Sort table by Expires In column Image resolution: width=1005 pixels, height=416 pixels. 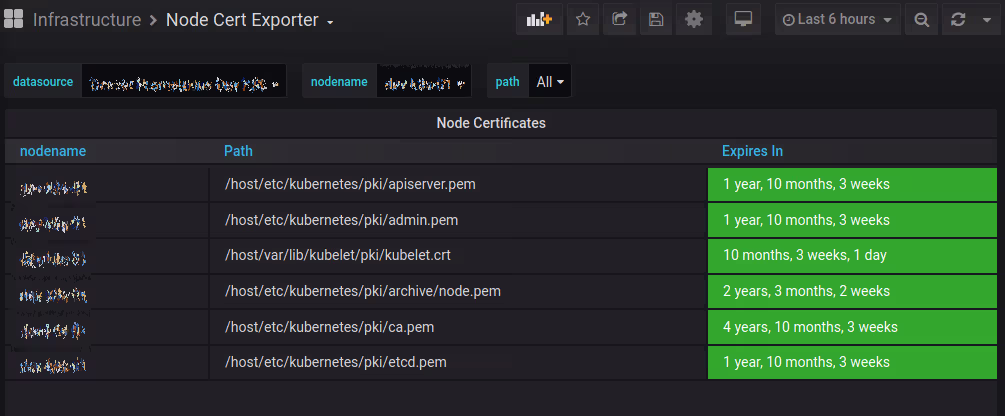tap(752, 151)
